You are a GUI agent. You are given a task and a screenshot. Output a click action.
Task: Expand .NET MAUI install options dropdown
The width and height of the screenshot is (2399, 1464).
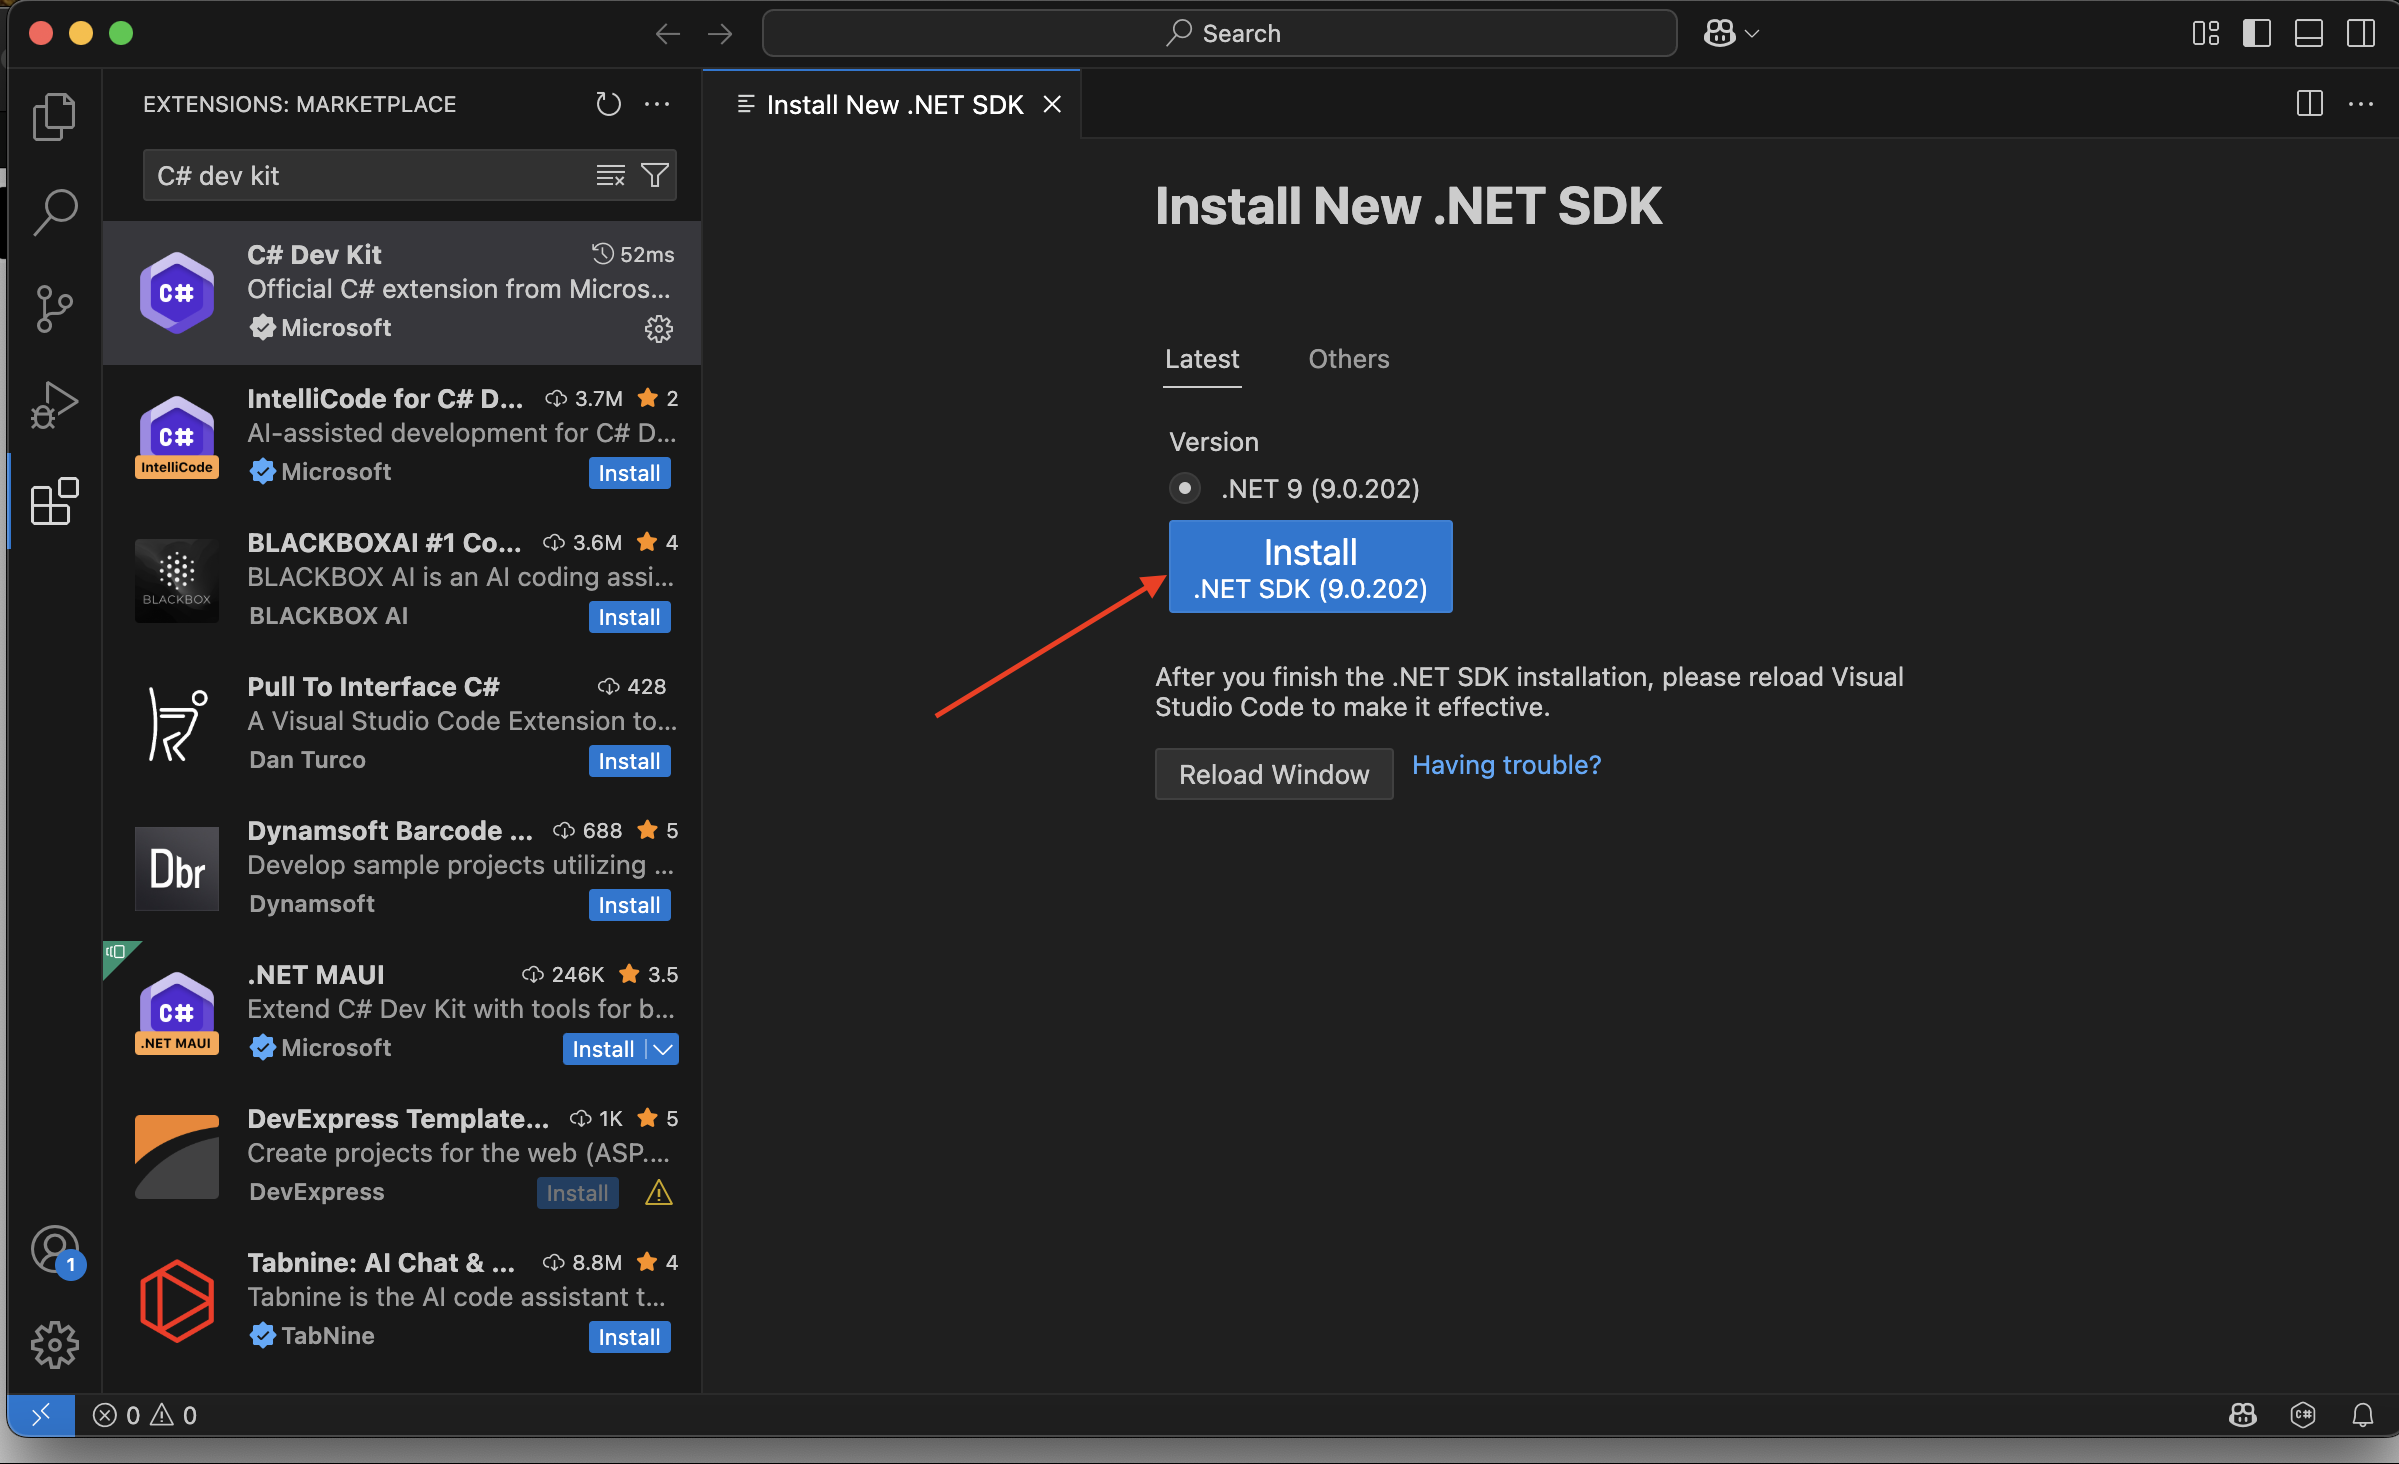tap(663, 1049)
